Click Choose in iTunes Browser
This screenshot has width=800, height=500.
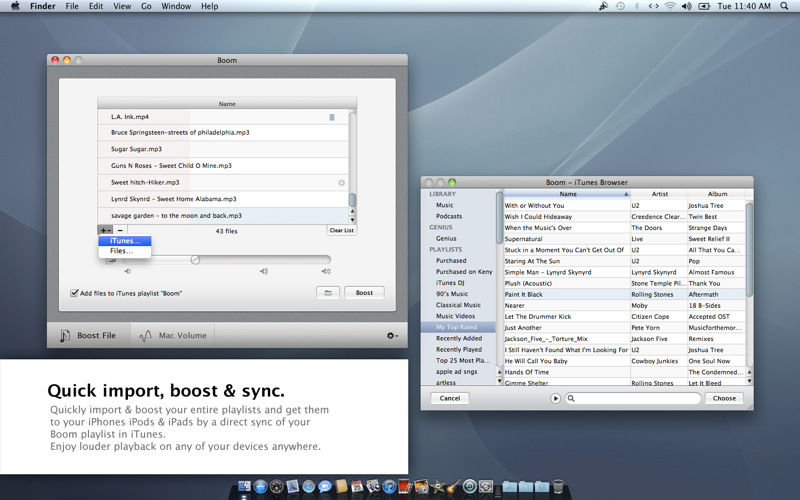pyautogui.click(x=724, y=398)
